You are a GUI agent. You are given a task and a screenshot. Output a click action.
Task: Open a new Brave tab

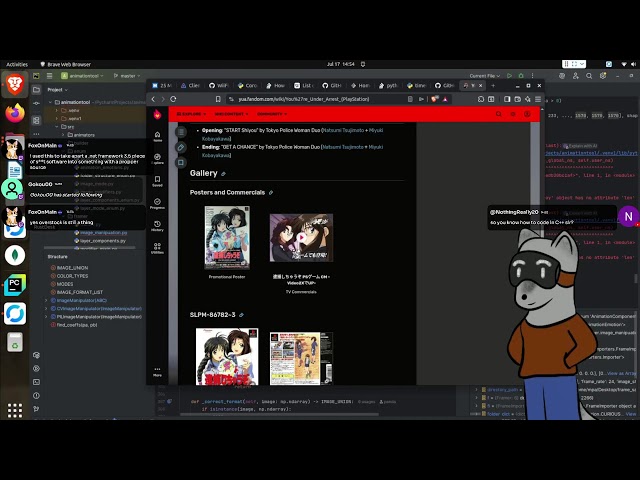tap(493, 85)
